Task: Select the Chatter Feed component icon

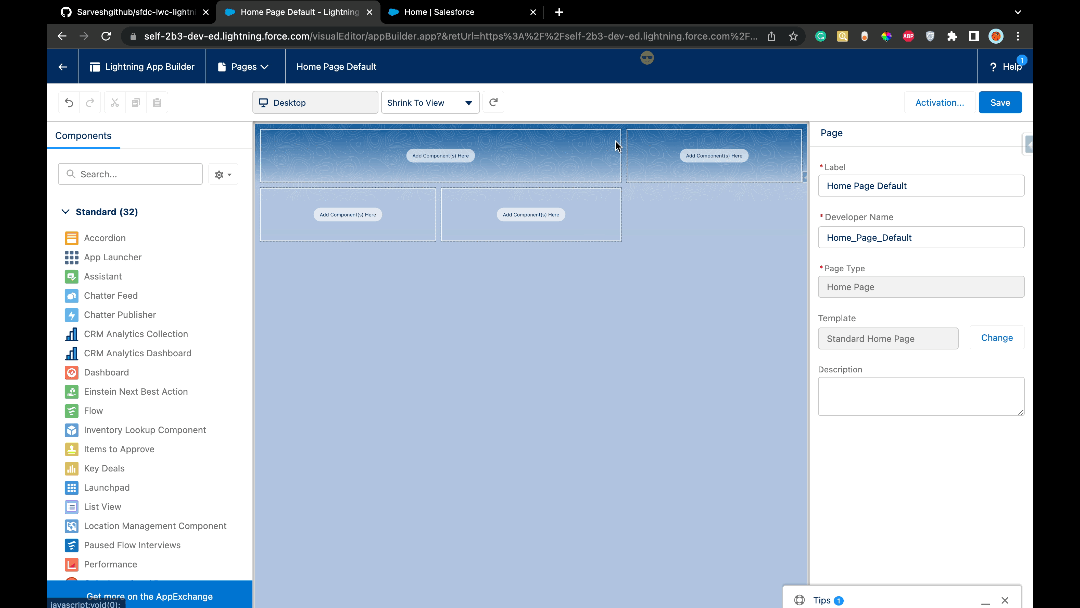Action: pos(72,296)
